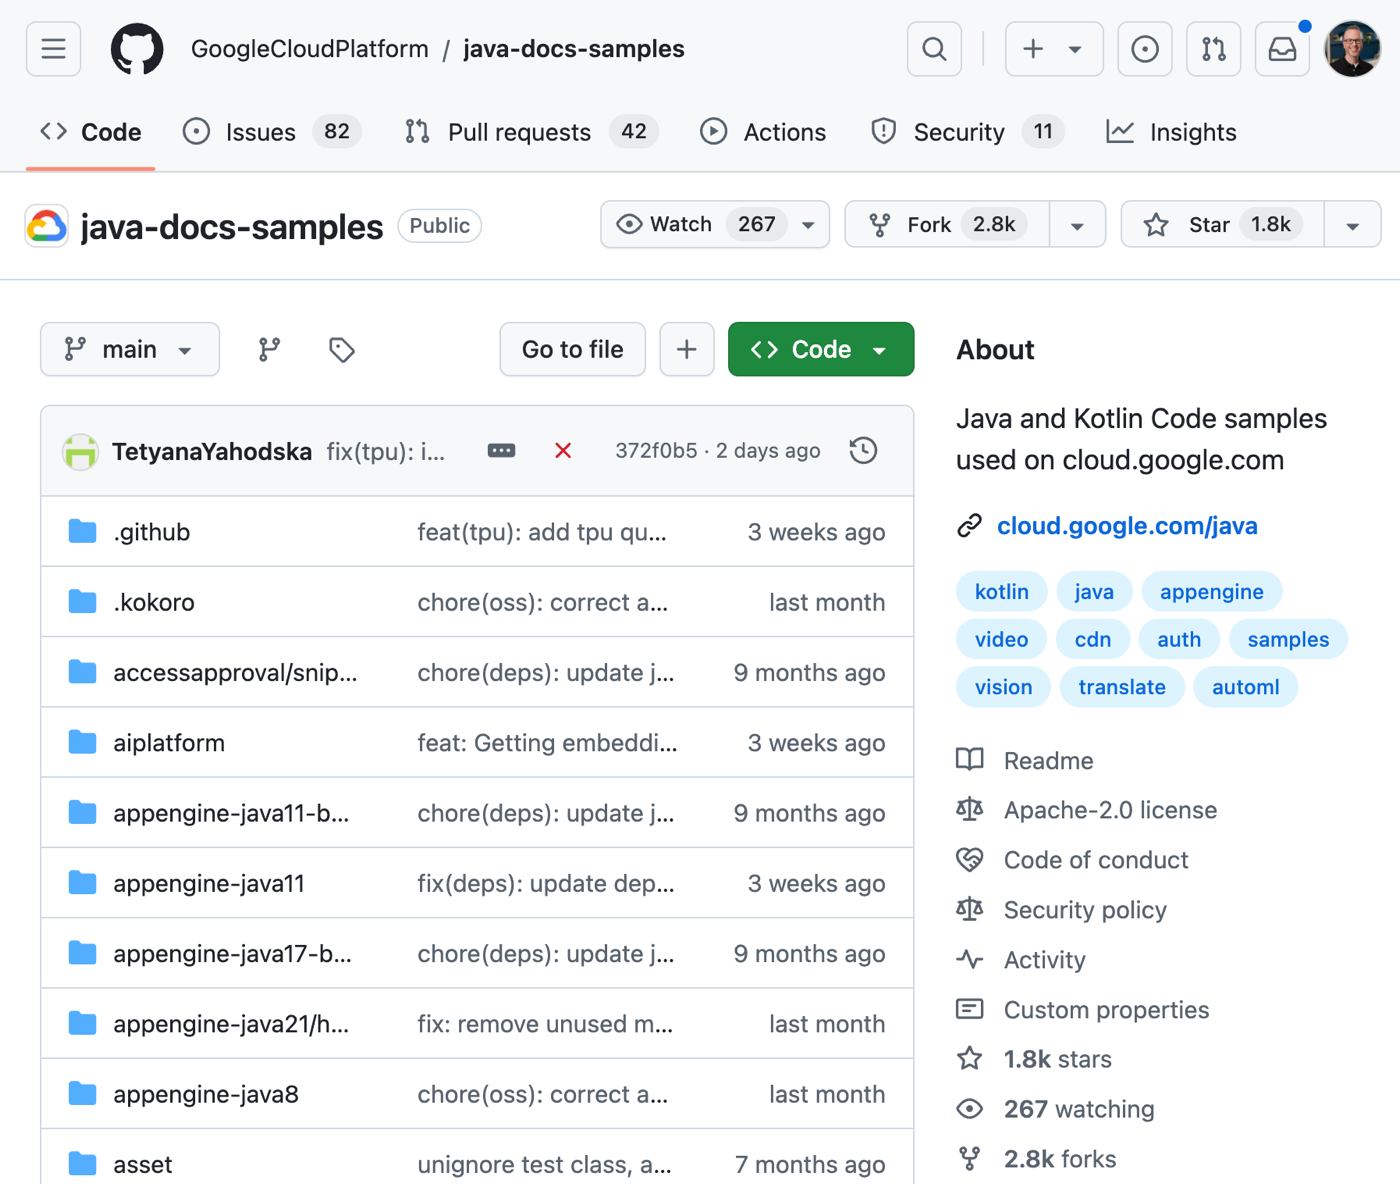
Task: Open the cloud.google.com/java link
Action: pos(1126,526)
